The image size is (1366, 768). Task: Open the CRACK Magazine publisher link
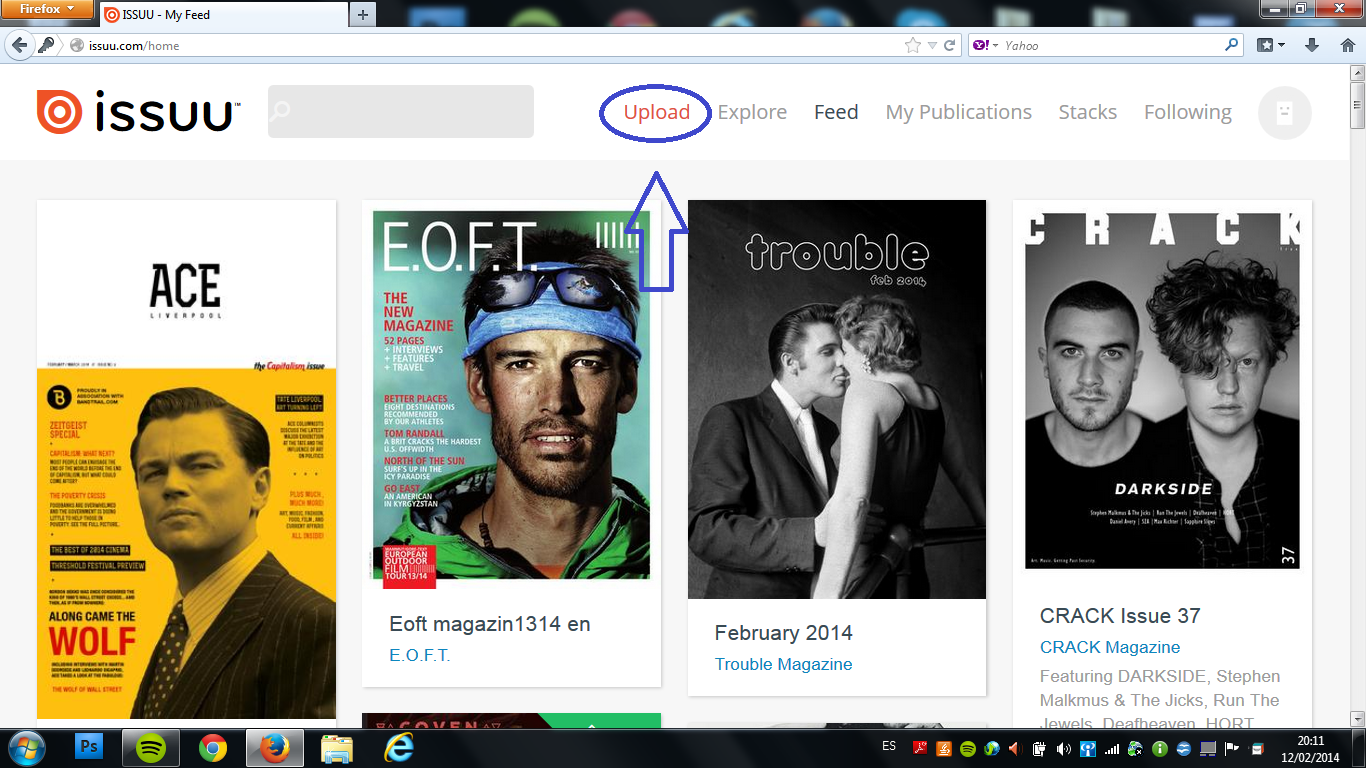point(1110,647)
